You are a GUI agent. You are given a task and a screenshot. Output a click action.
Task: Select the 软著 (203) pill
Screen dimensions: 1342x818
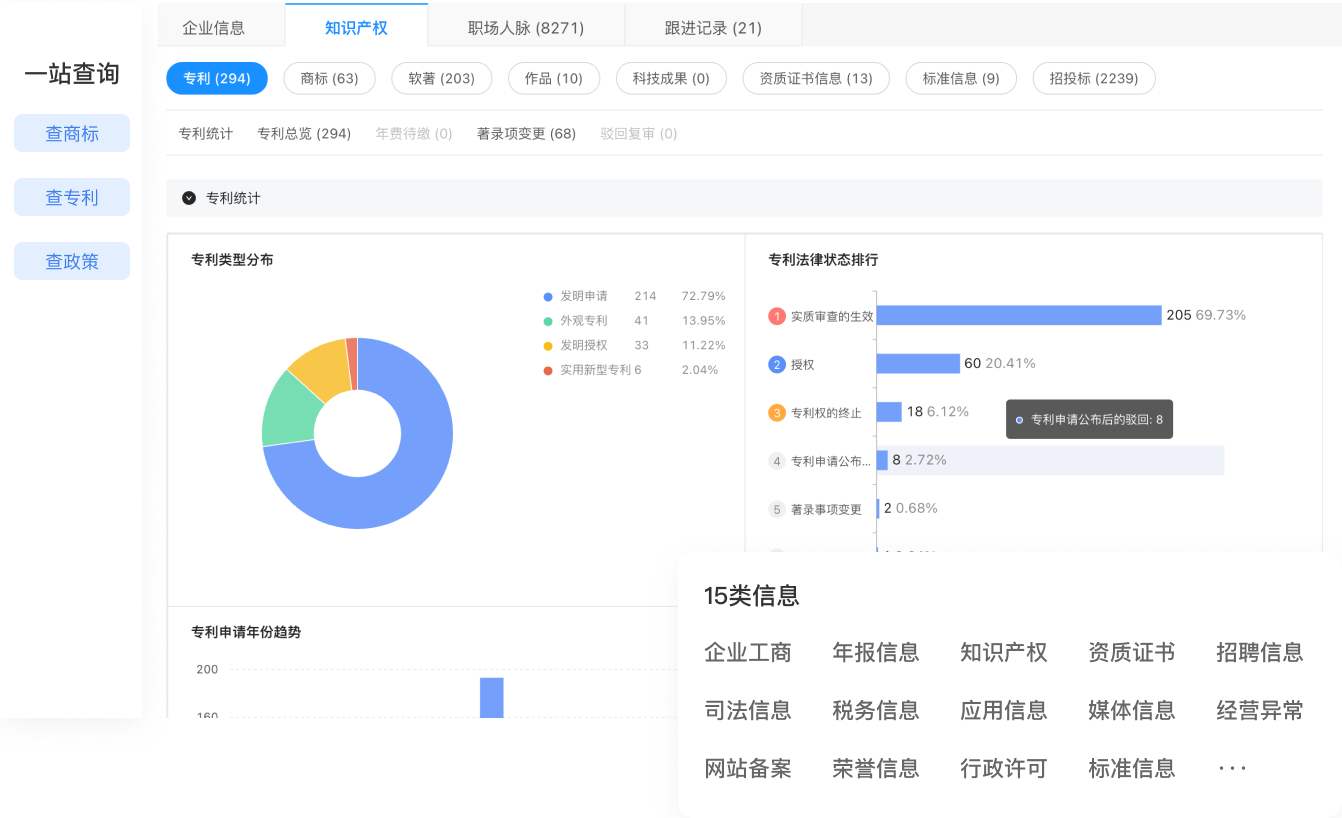(x=441, y=78)
